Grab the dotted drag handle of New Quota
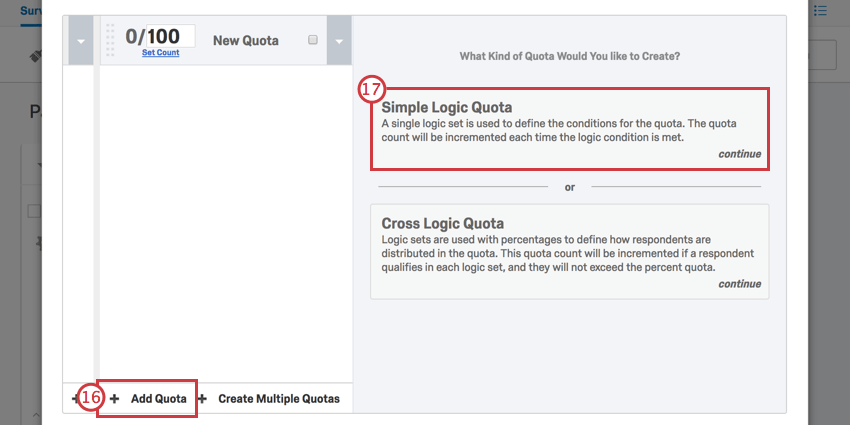This screenshot has height=425, width=850. pyautogui.click(x=109, y=39)
